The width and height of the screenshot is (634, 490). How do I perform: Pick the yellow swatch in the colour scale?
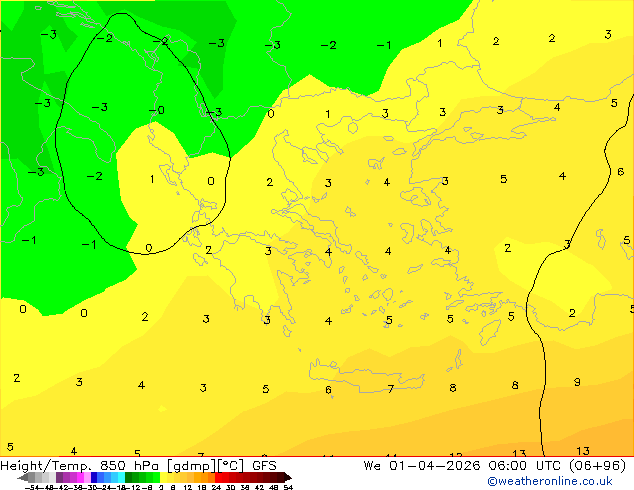163,477
